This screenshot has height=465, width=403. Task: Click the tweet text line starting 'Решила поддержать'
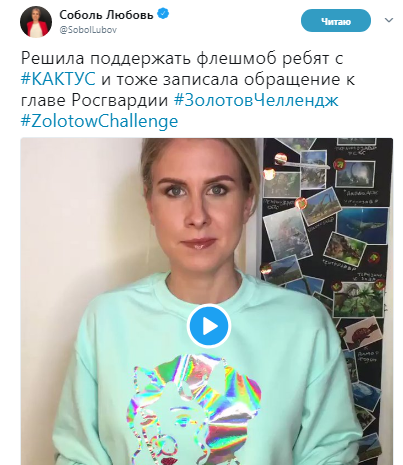tap(182, 58)
